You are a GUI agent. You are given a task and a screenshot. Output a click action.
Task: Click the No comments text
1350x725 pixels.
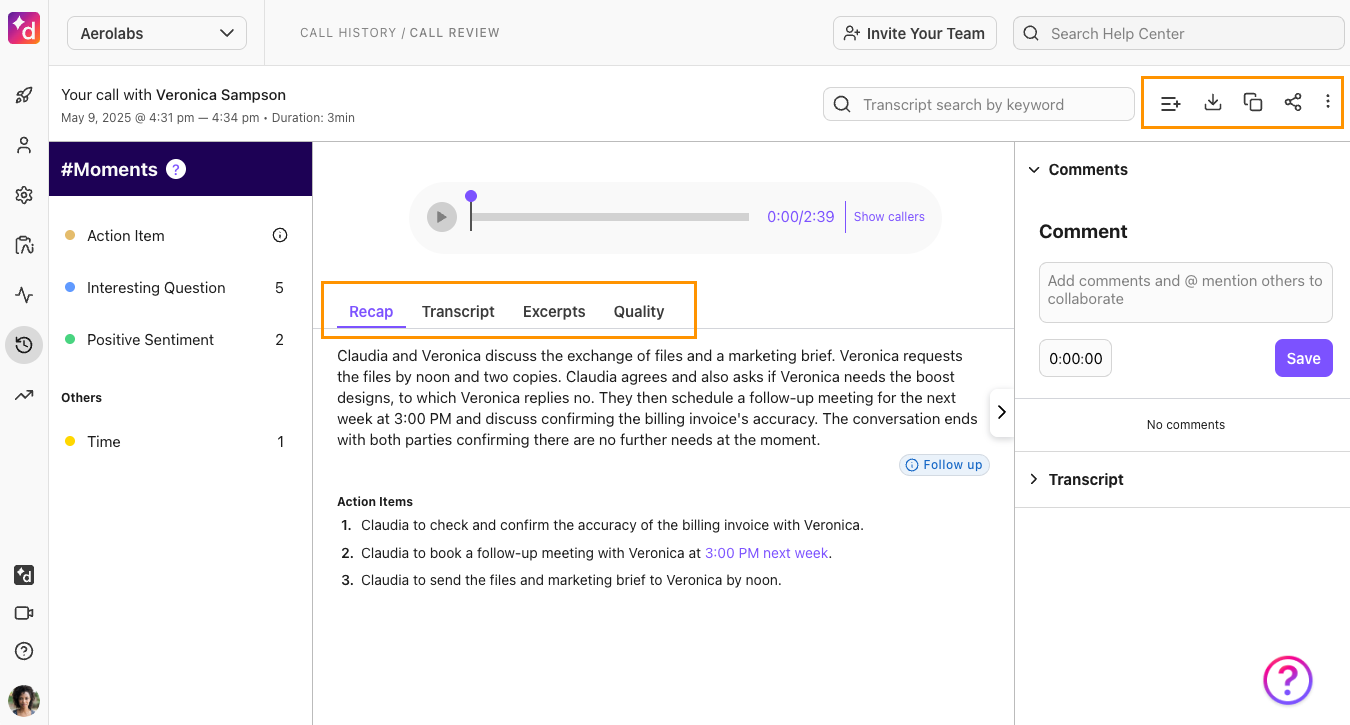click(1186, 425)
